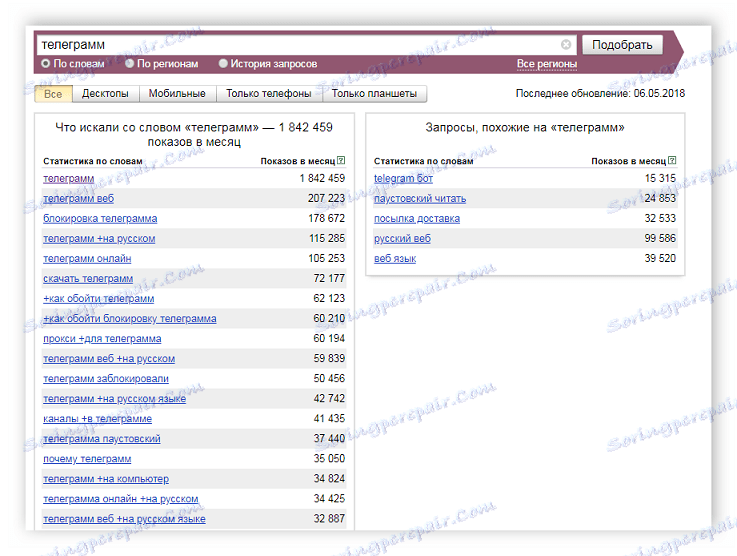Click the 32 887 impressions value
This screenshot has height=556, width=737.
pos(329,518)
